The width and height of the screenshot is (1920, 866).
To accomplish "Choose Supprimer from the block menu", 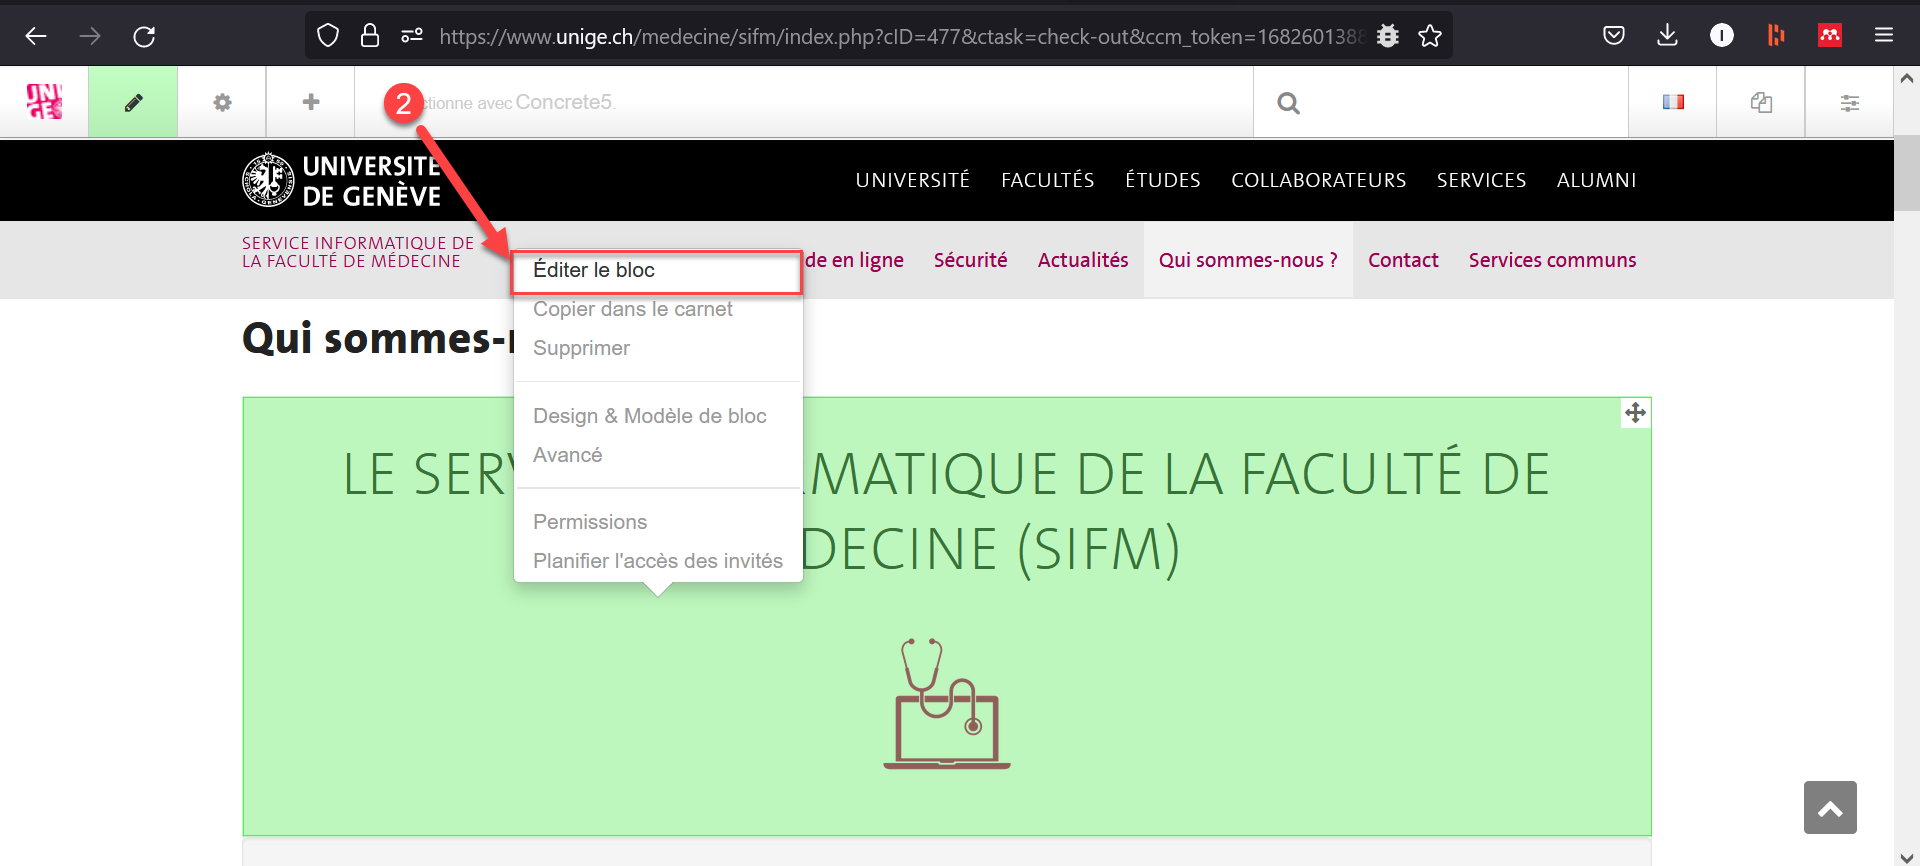I will [x=581, y=348].
